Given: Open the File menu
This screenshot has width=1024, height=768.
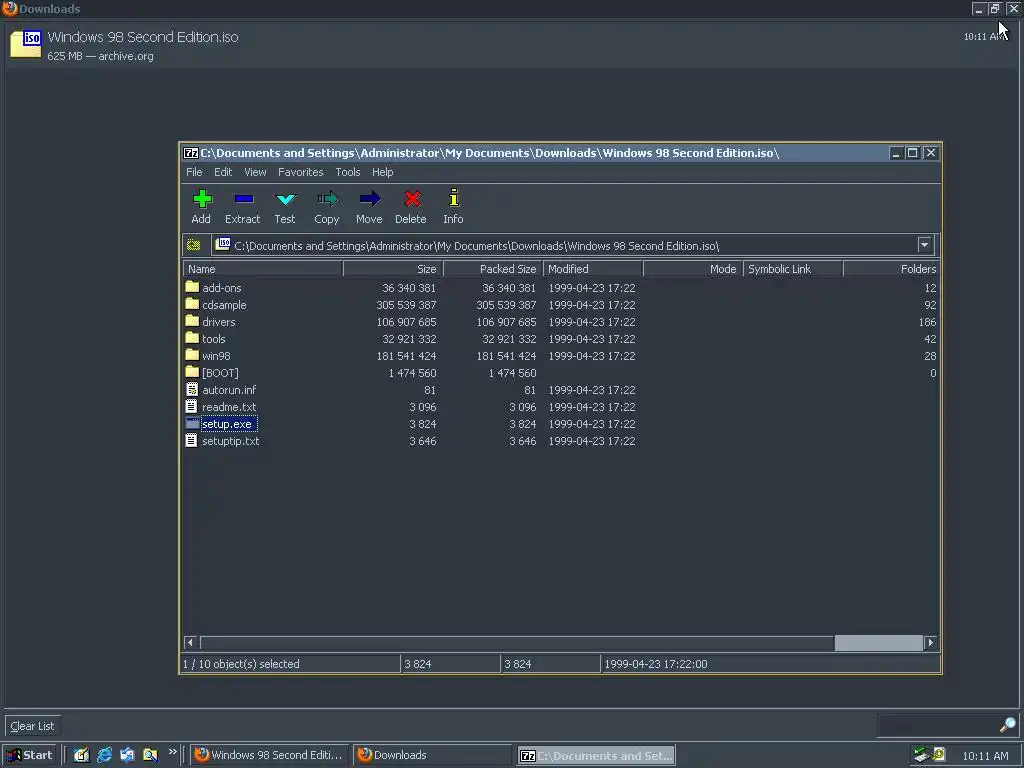Looking at the screenshot, I should [x=194, y=172].
